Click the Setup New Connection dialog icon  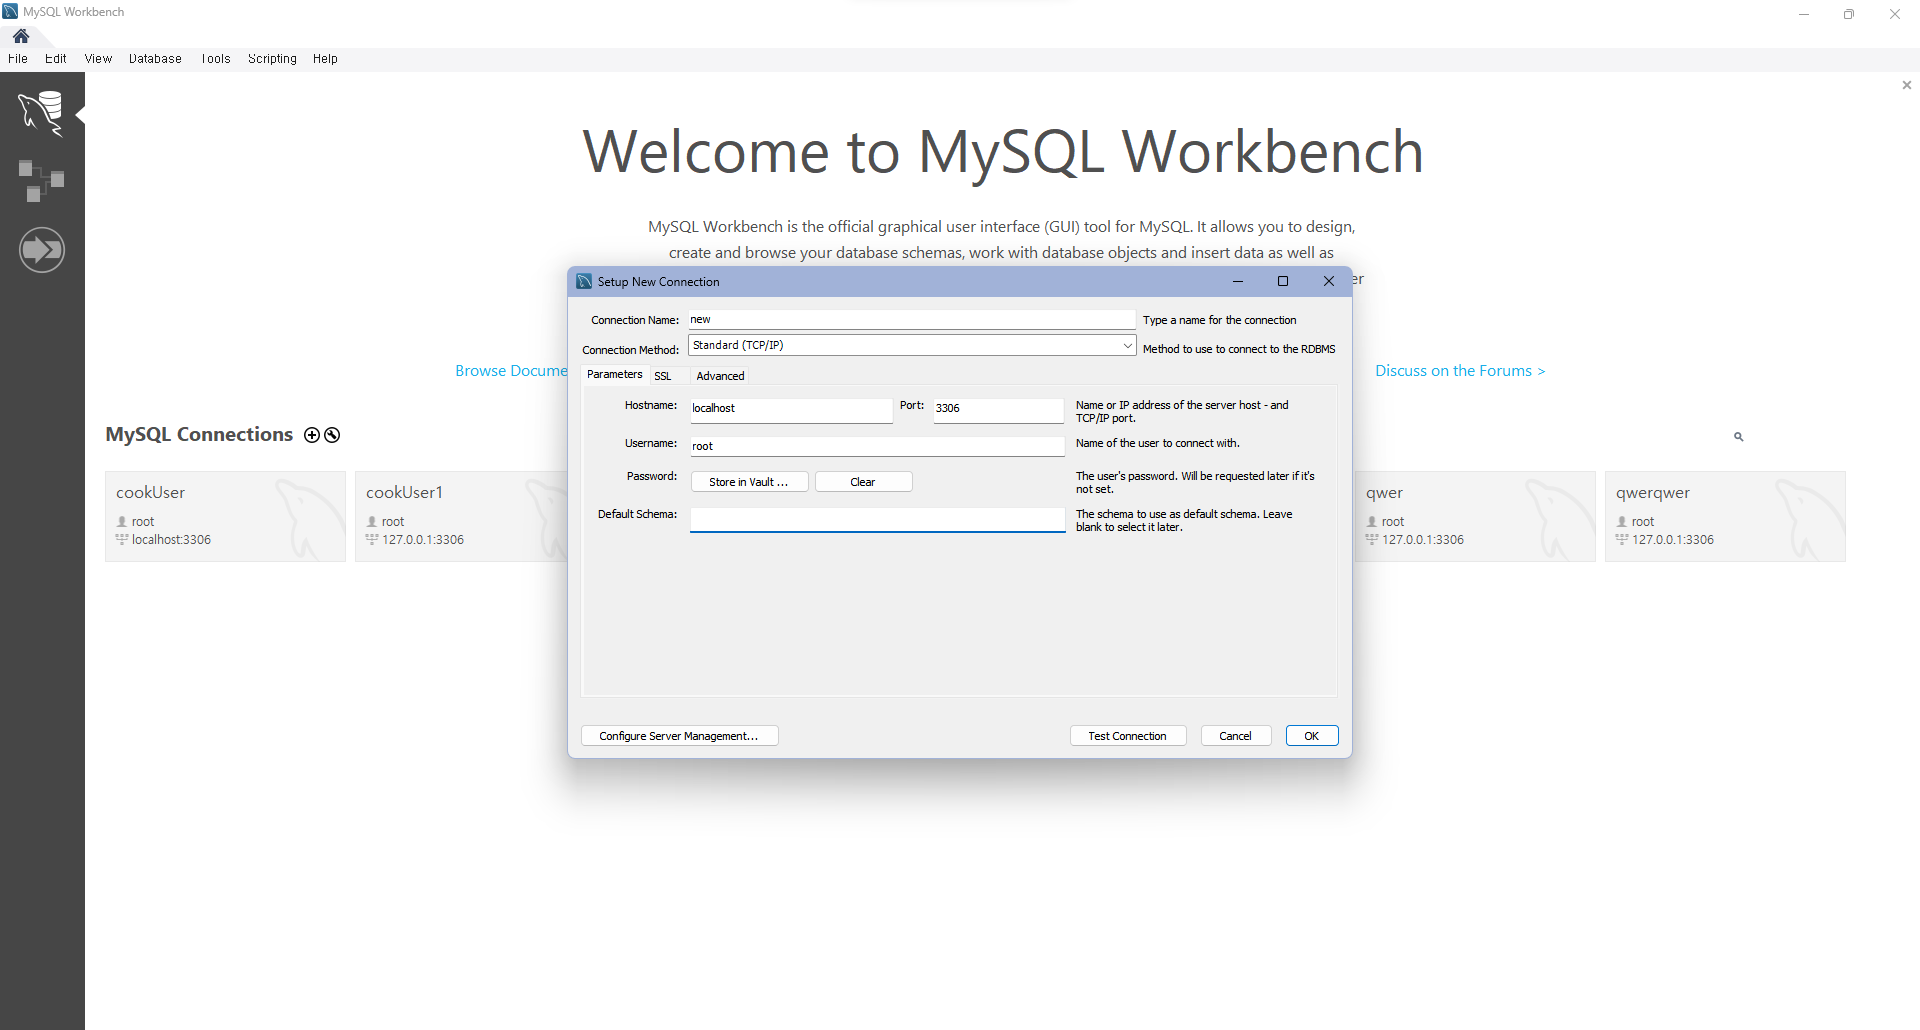coord(585,282)
